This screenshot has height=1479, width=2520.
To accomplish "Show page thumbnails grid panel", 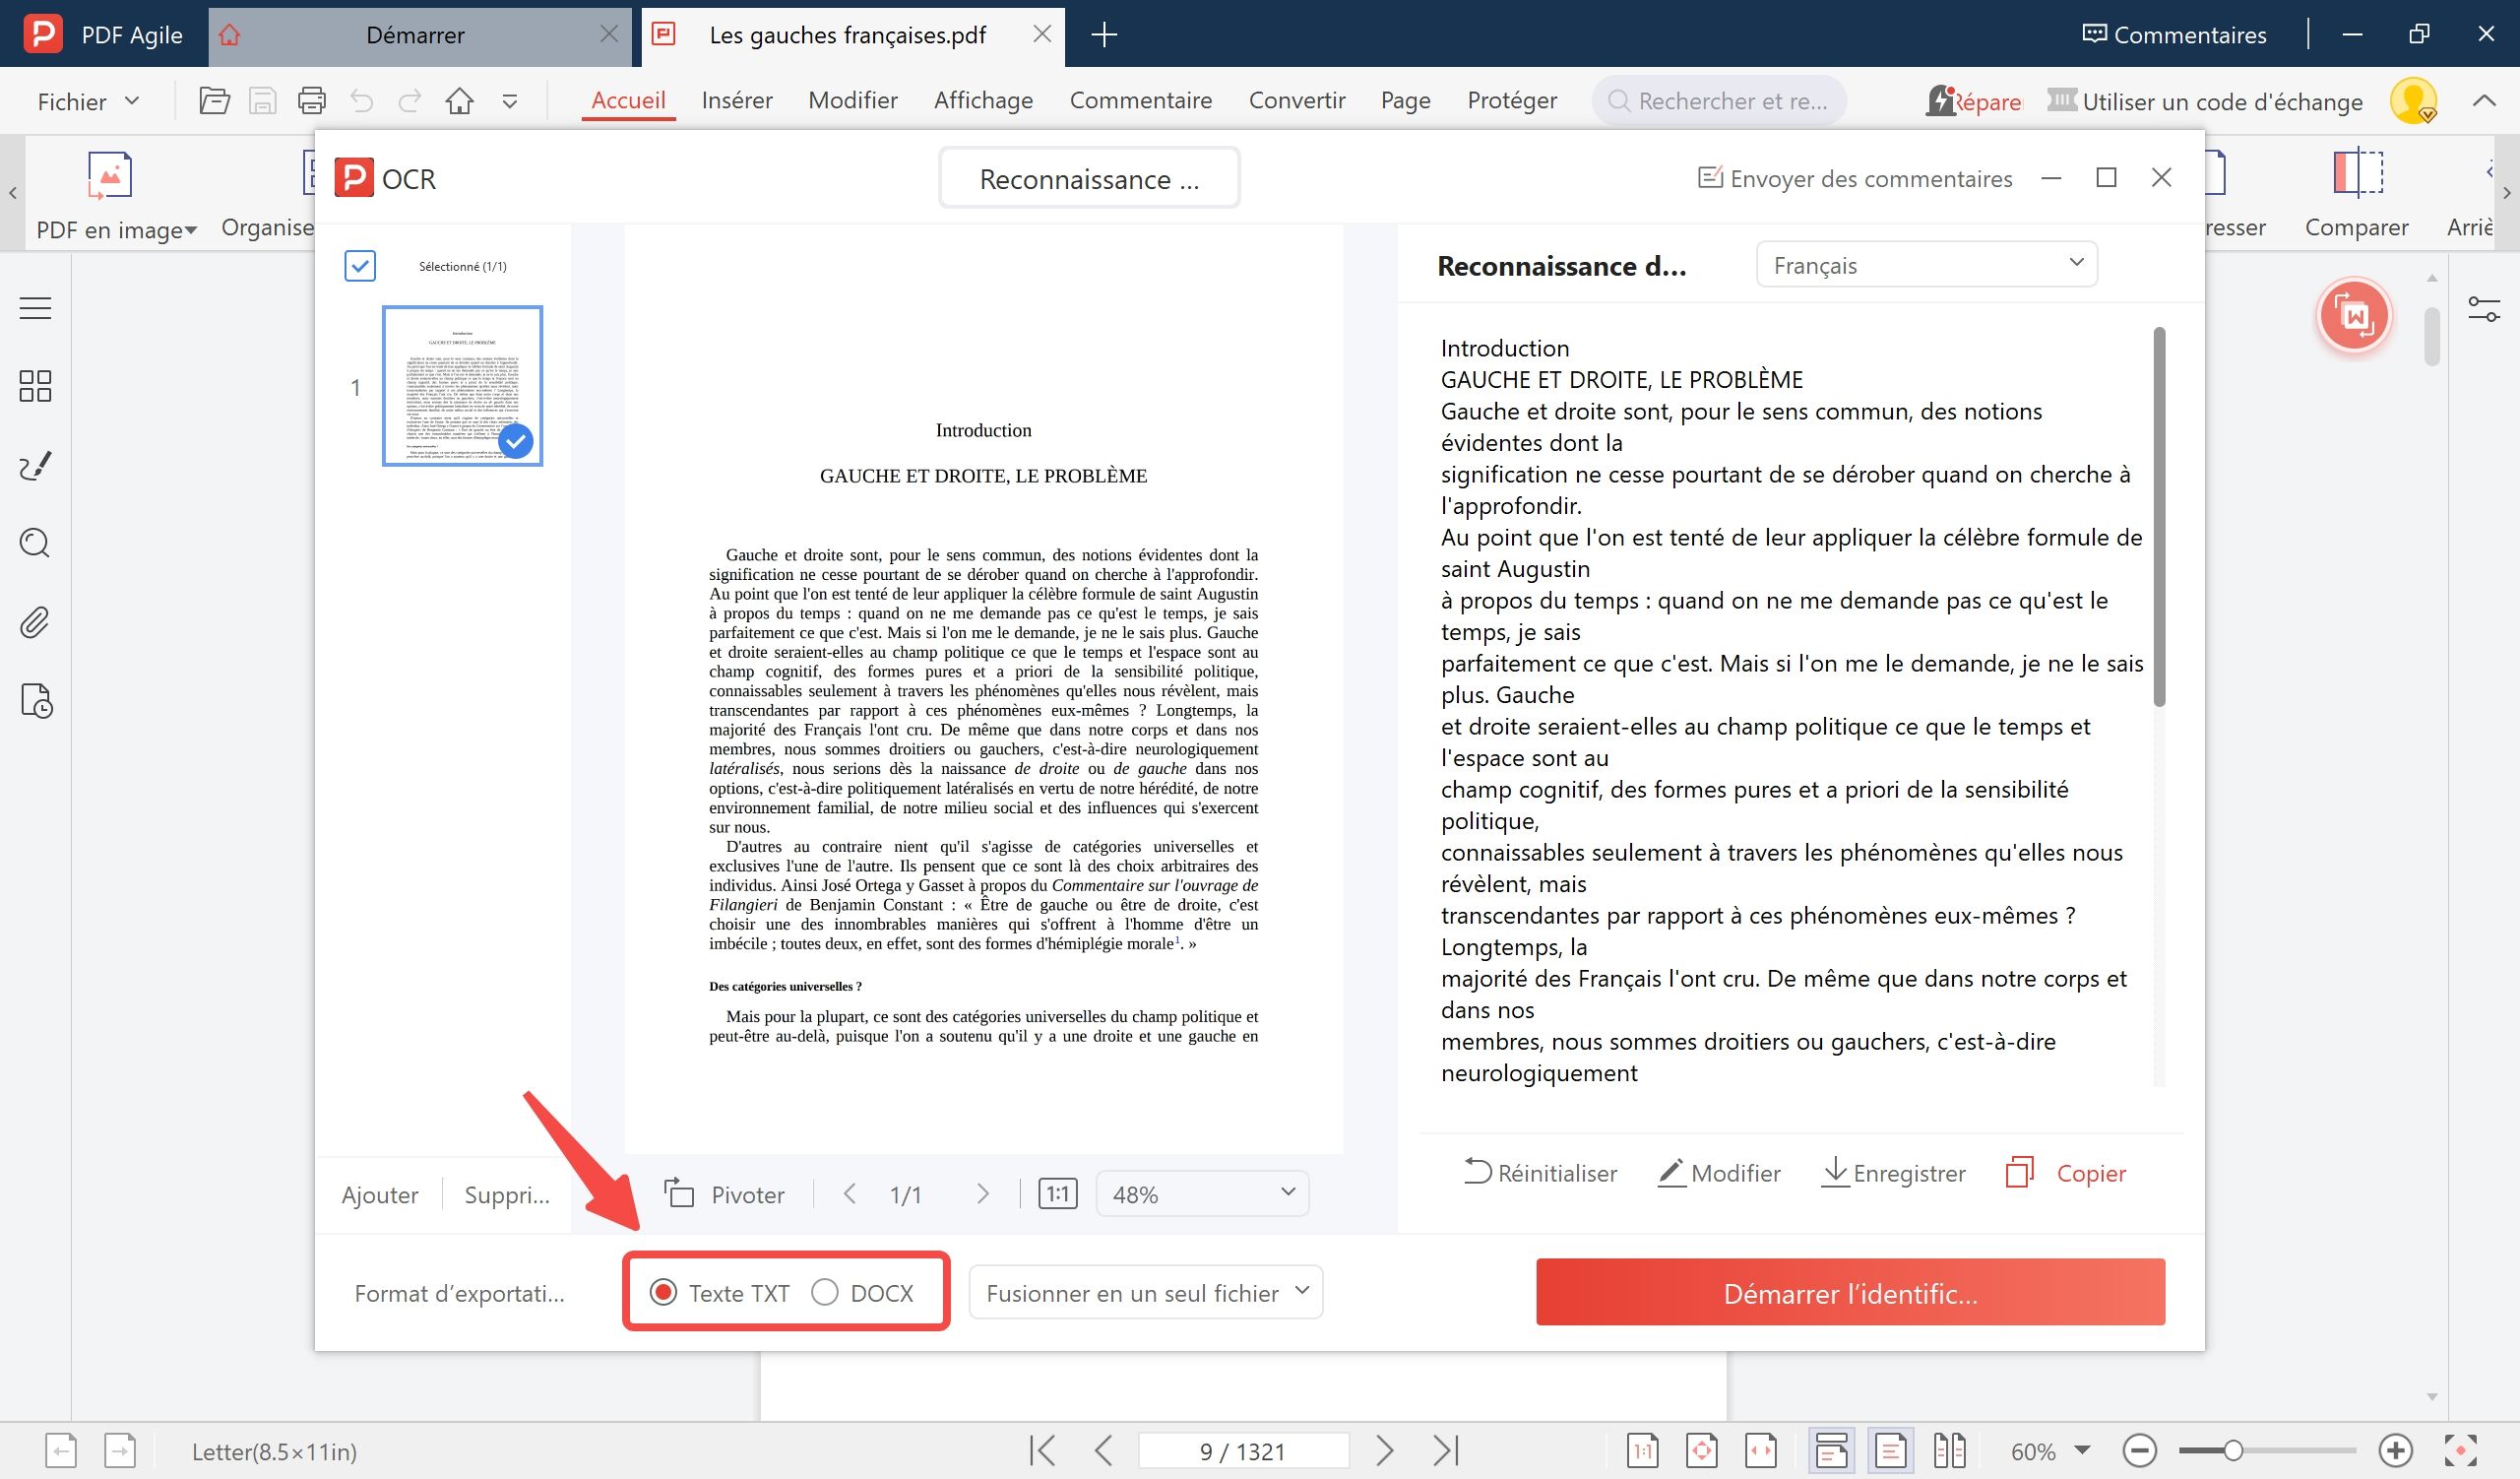I will coord(35,386).
